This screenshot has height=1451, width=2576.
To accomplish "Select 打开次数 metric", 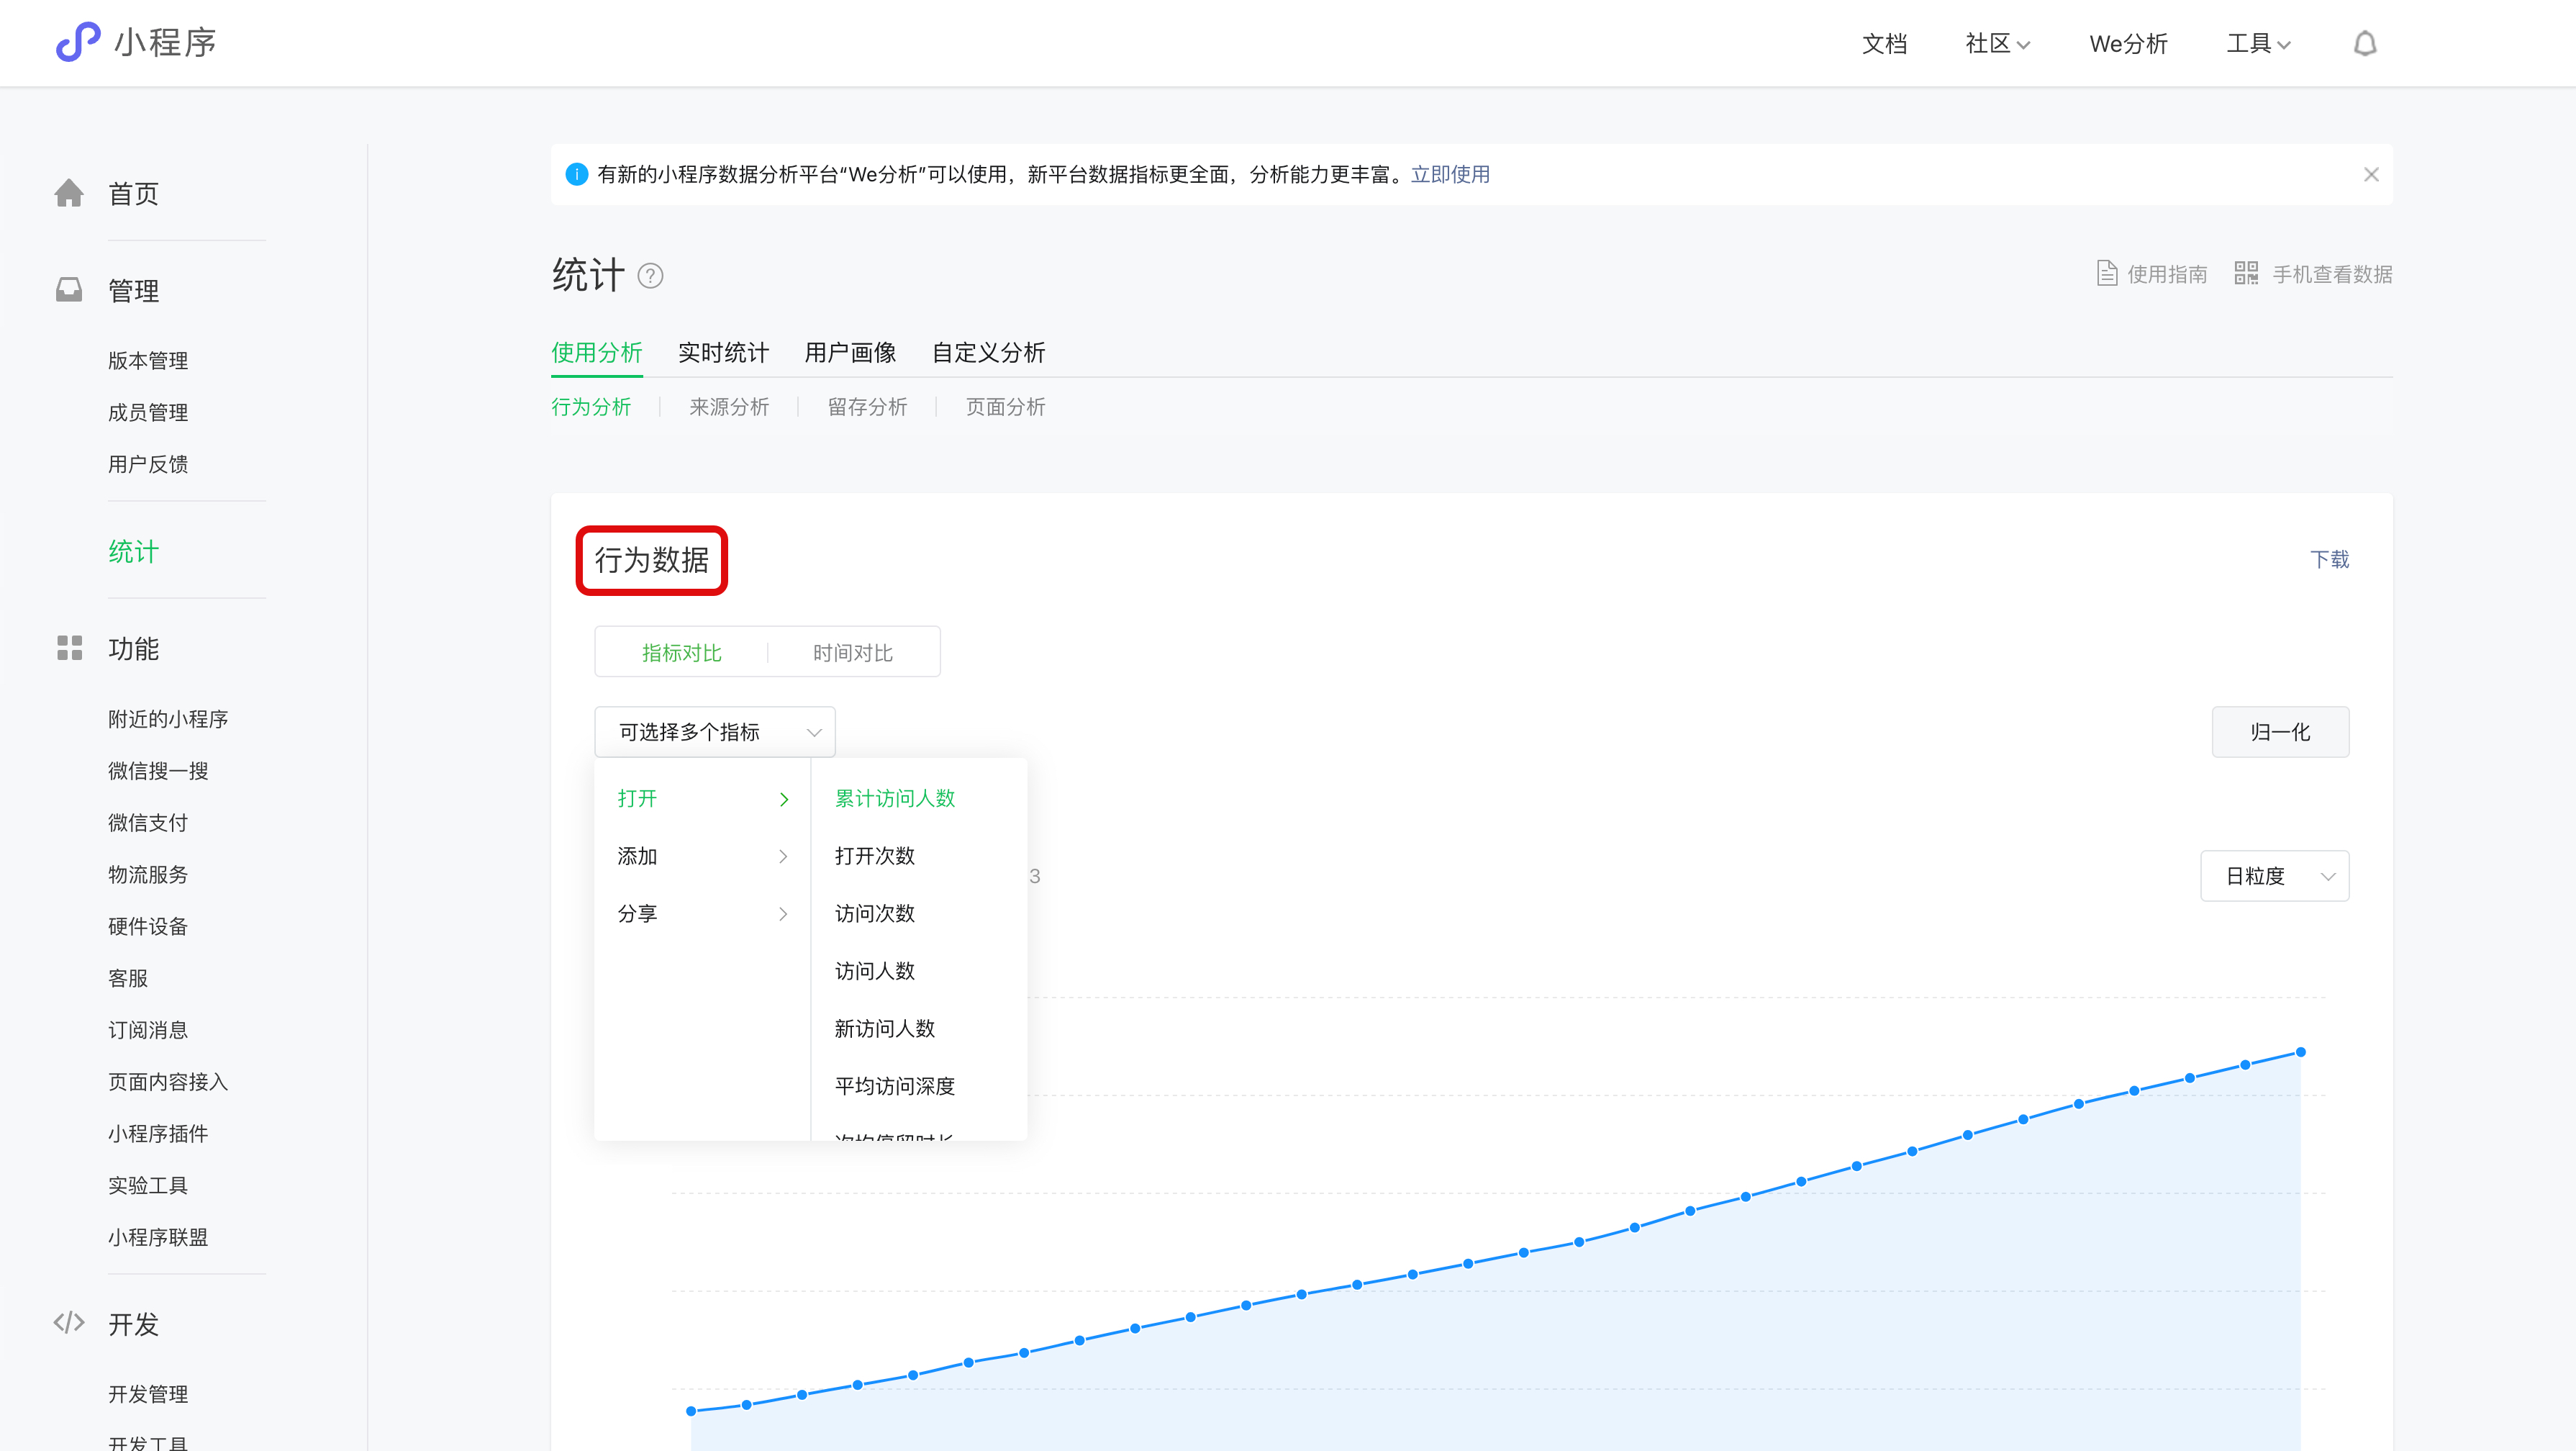I will [875, 856].
